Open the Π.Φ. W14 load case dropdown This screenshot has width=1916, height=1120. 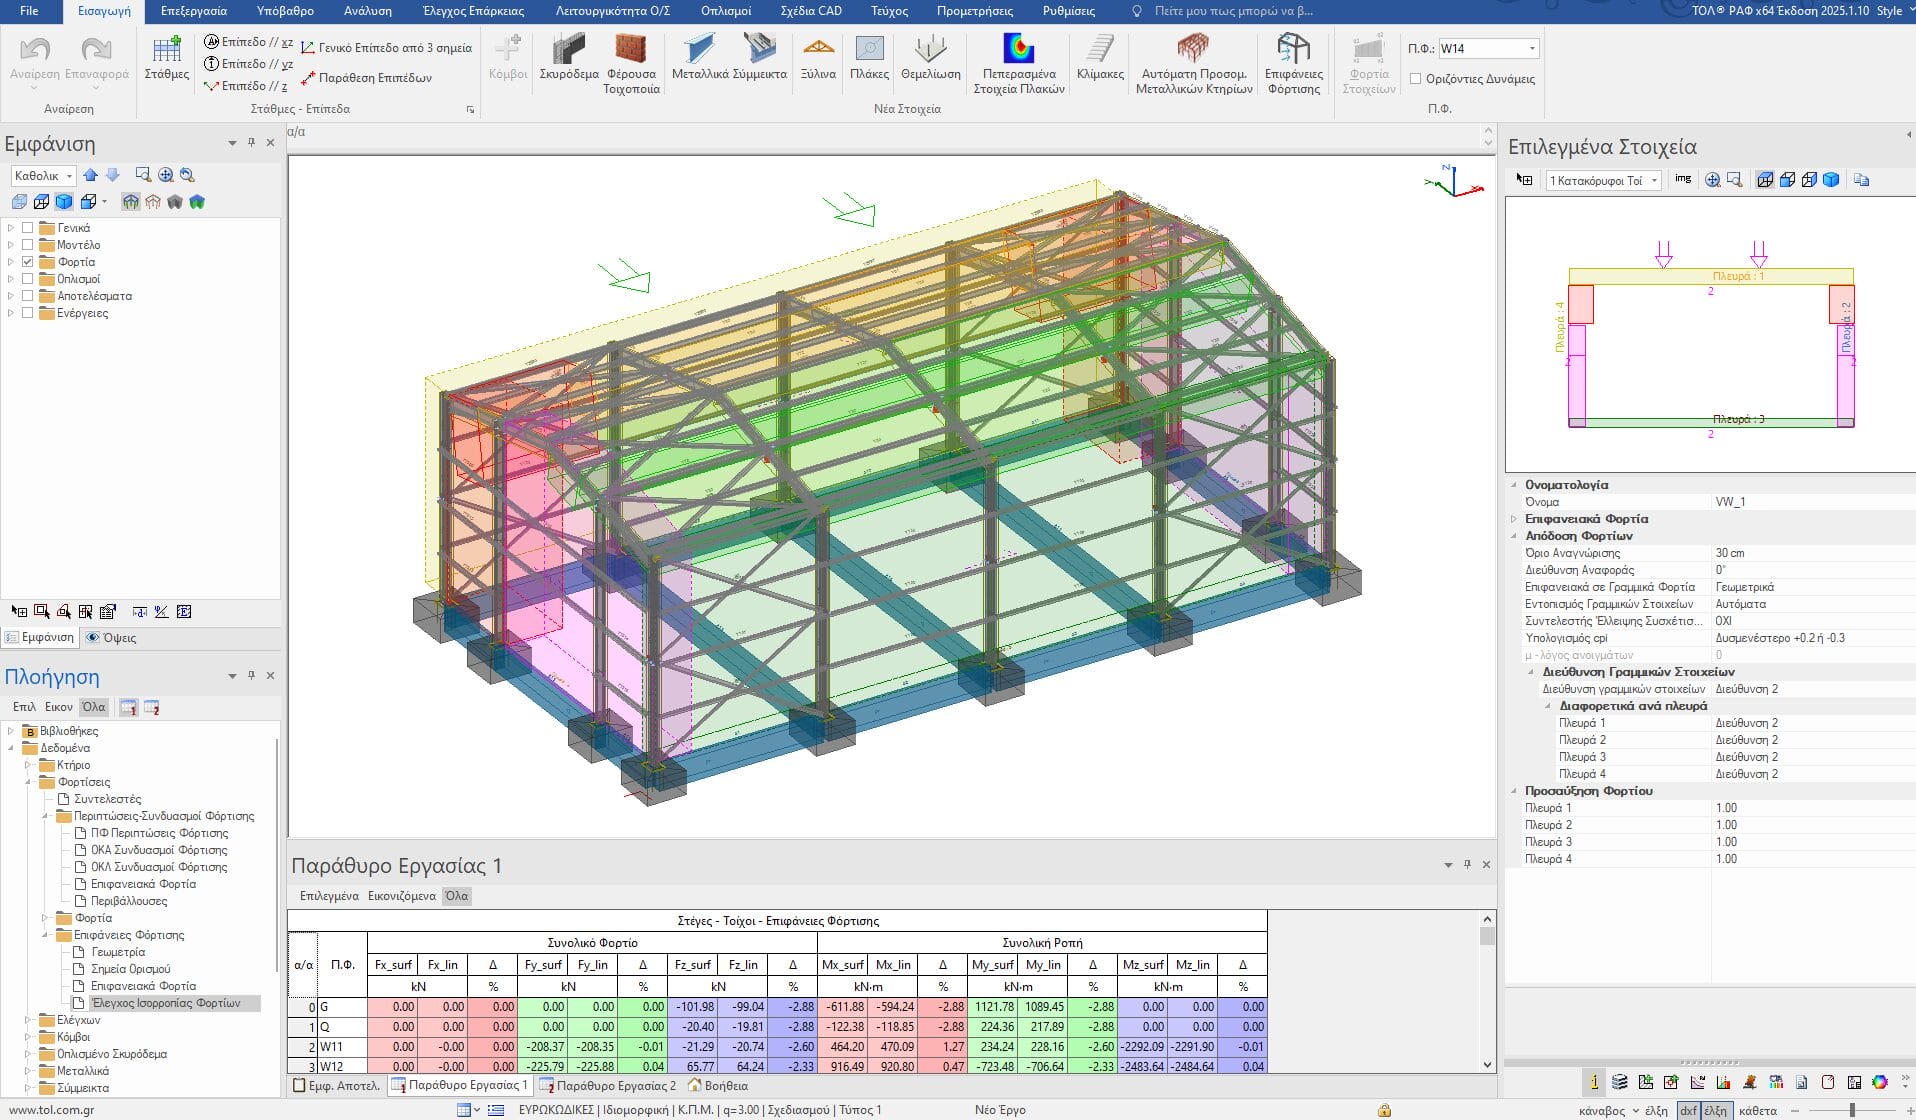tap(1531, 48)
